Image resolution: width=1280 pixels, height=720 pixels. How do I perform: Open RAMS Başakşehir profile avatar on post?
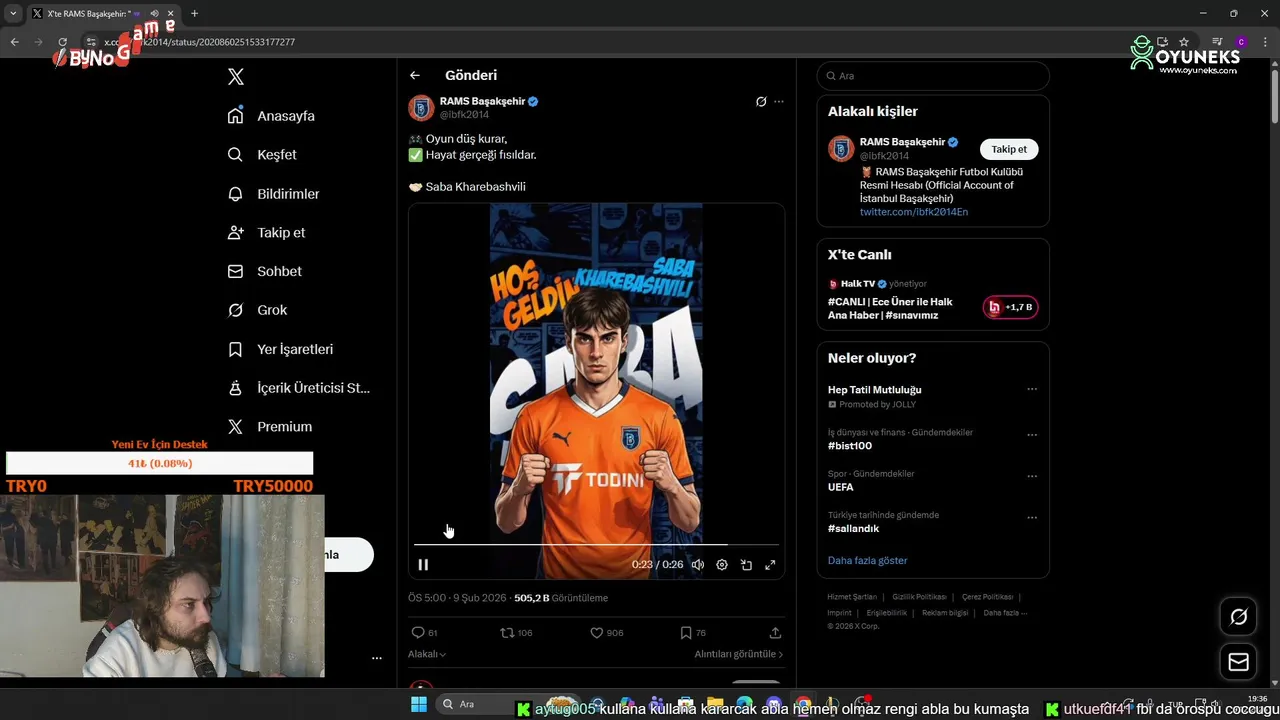pos(421,108)
